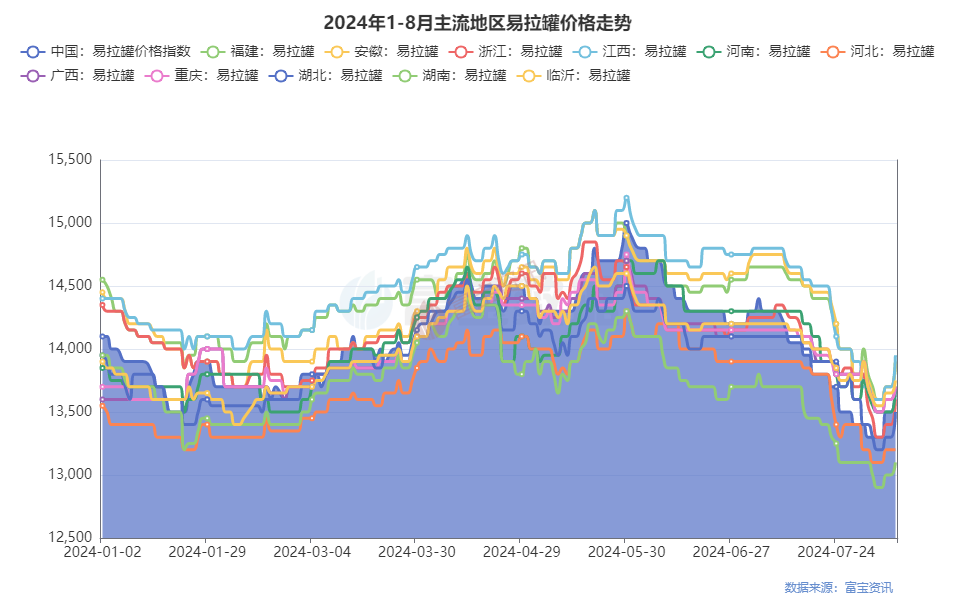955x600 pixels.
Task: Select the 2024-01-02 x-axis date label
Action: click(101, 551)
